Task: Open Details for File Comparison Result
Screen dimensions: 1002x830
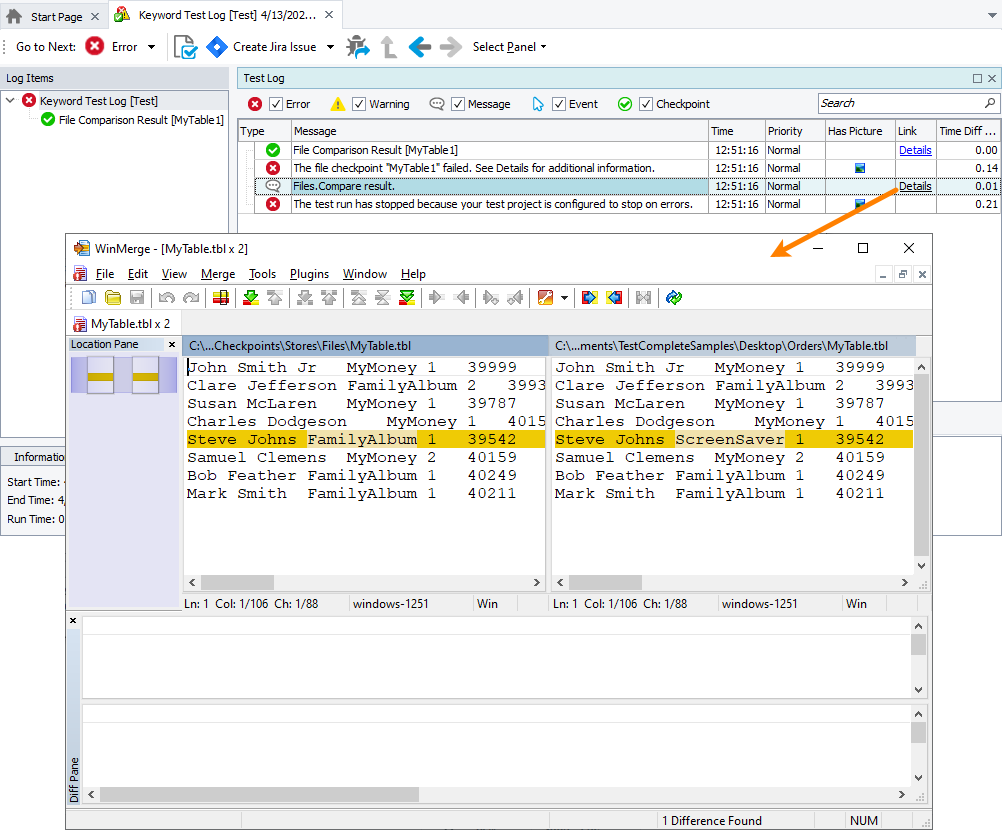Action: 915,150
